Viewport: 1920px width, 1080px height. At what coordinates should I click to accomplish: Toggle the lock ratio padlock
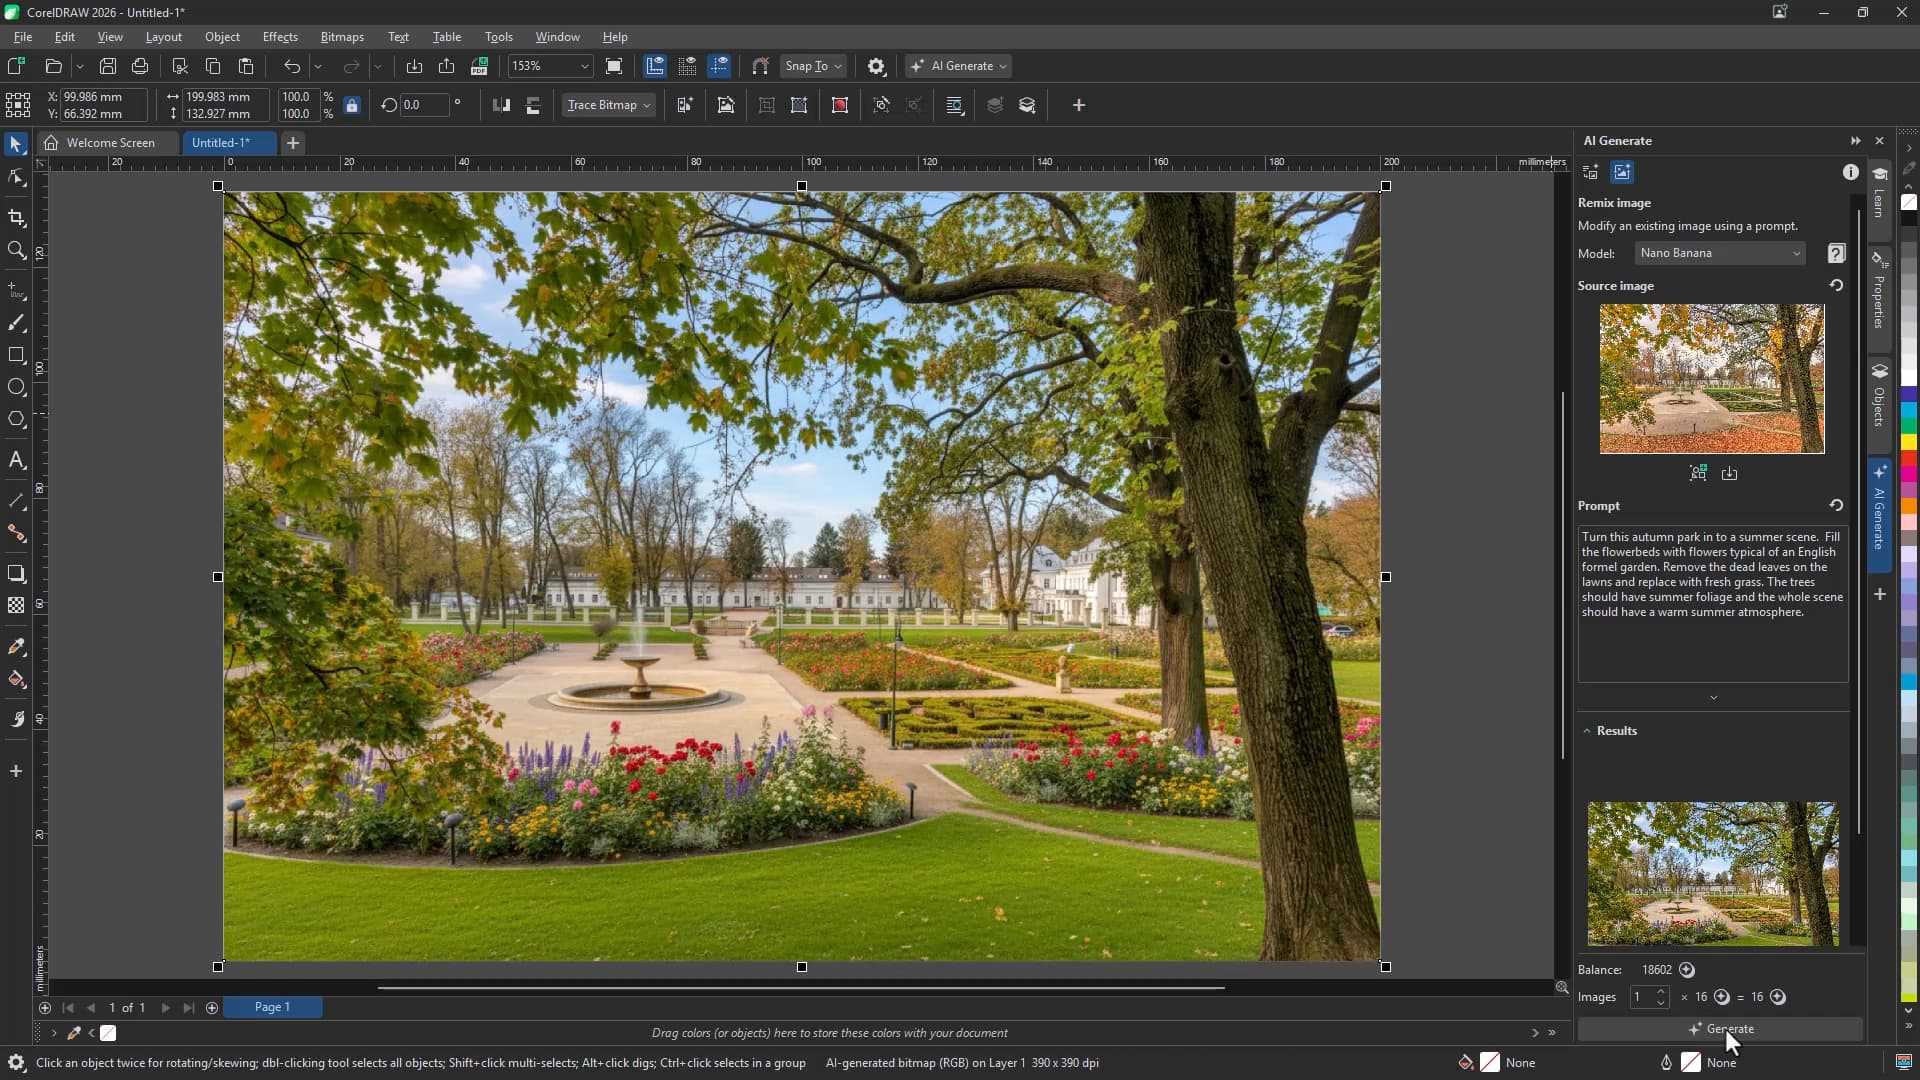tap(351, 105)
